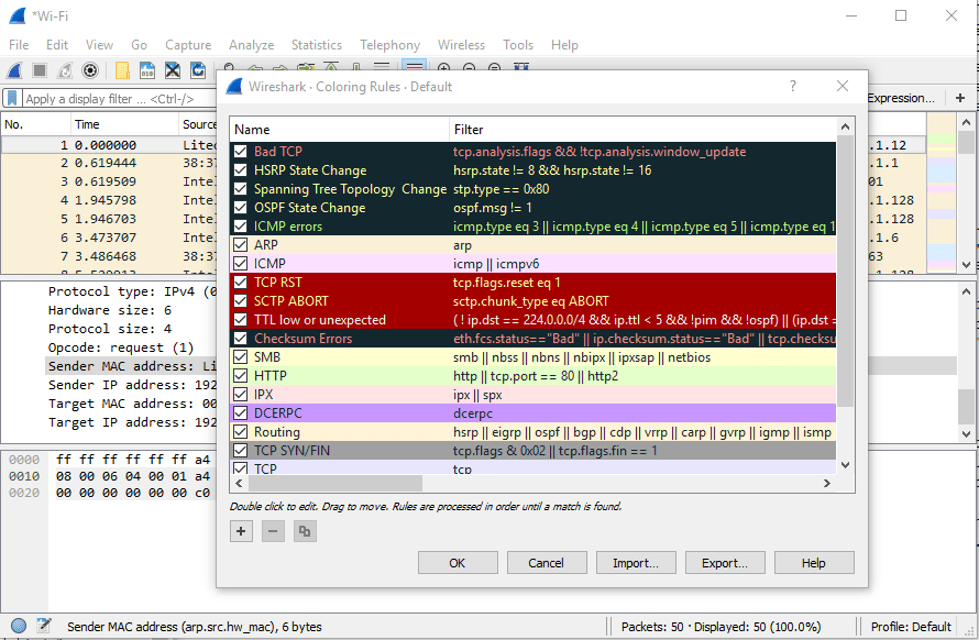
Task: Open capture options gear icon
Action: (x=90, y=70)
